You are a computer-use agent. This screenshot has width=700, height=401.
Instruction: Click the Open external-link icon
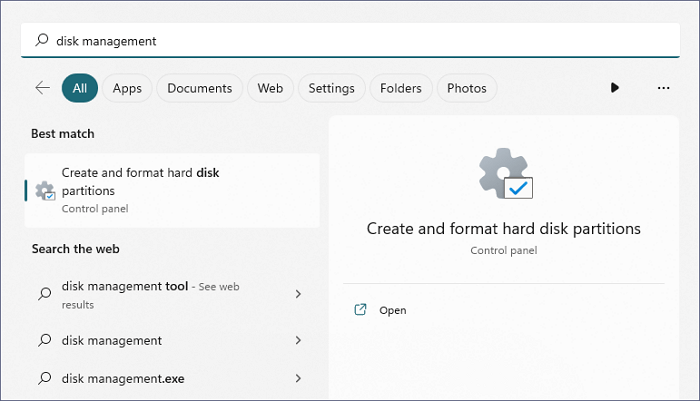pos(361,310)
